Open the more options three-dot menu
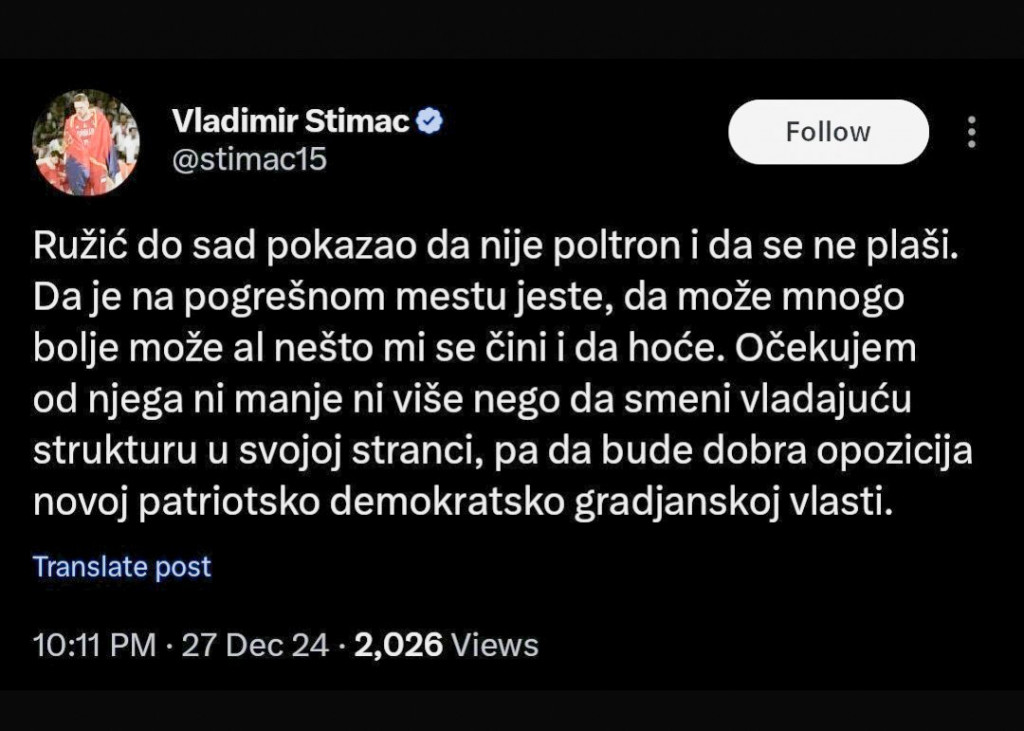 tap(972, 132)
